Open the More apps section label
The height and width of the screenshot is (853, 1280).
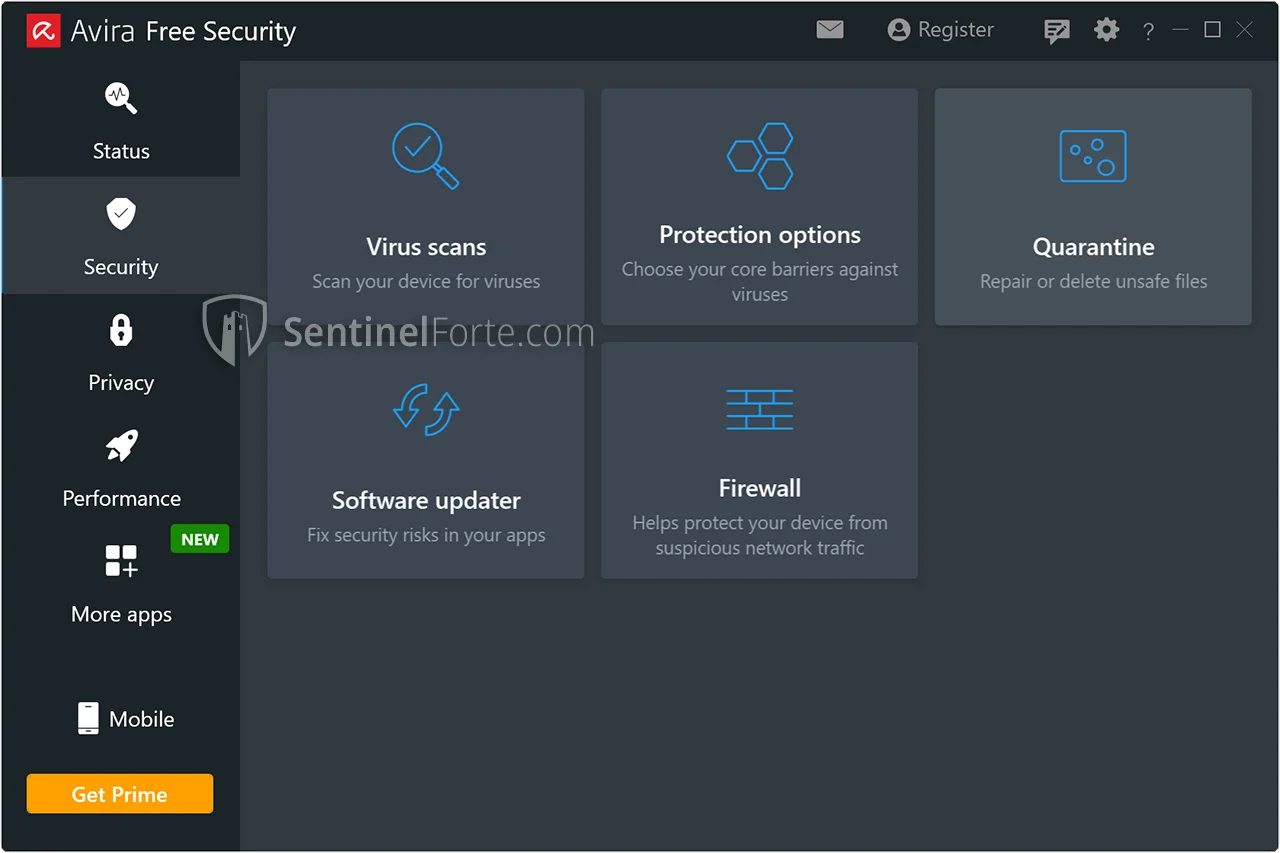coord(121,615)
